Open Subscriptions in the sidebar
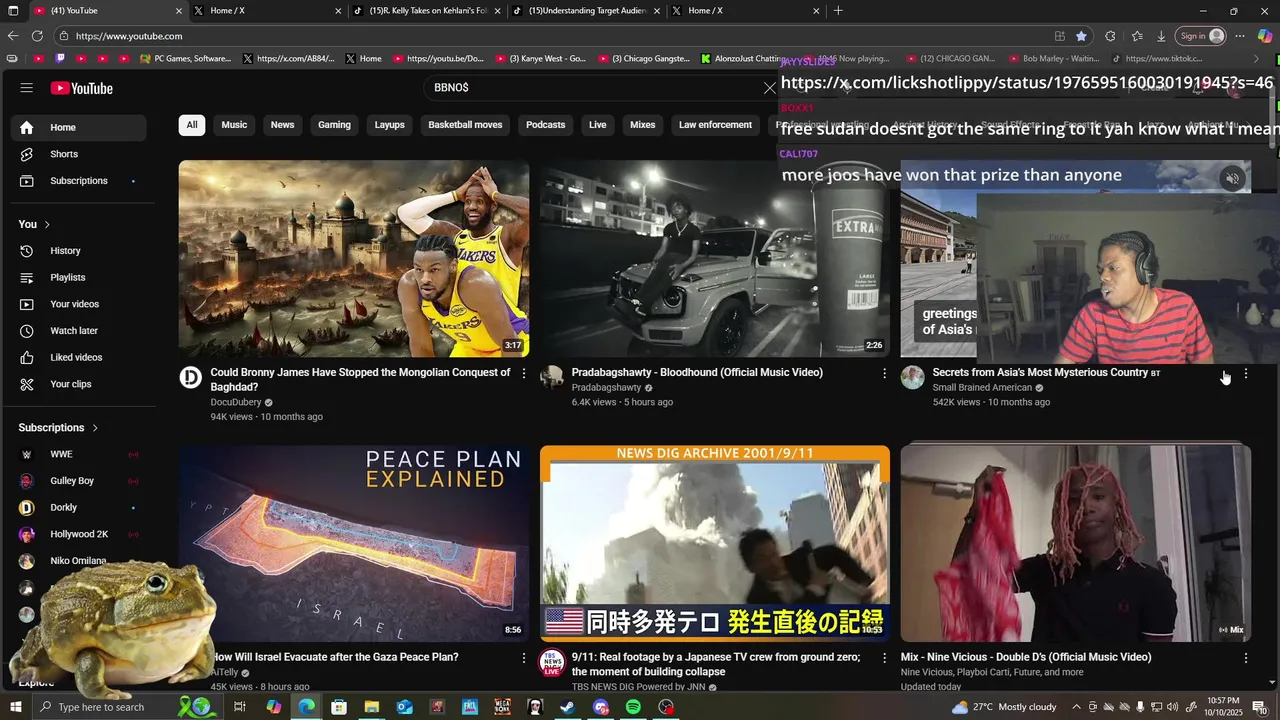1280x720 pixels. tap(79, 181)
